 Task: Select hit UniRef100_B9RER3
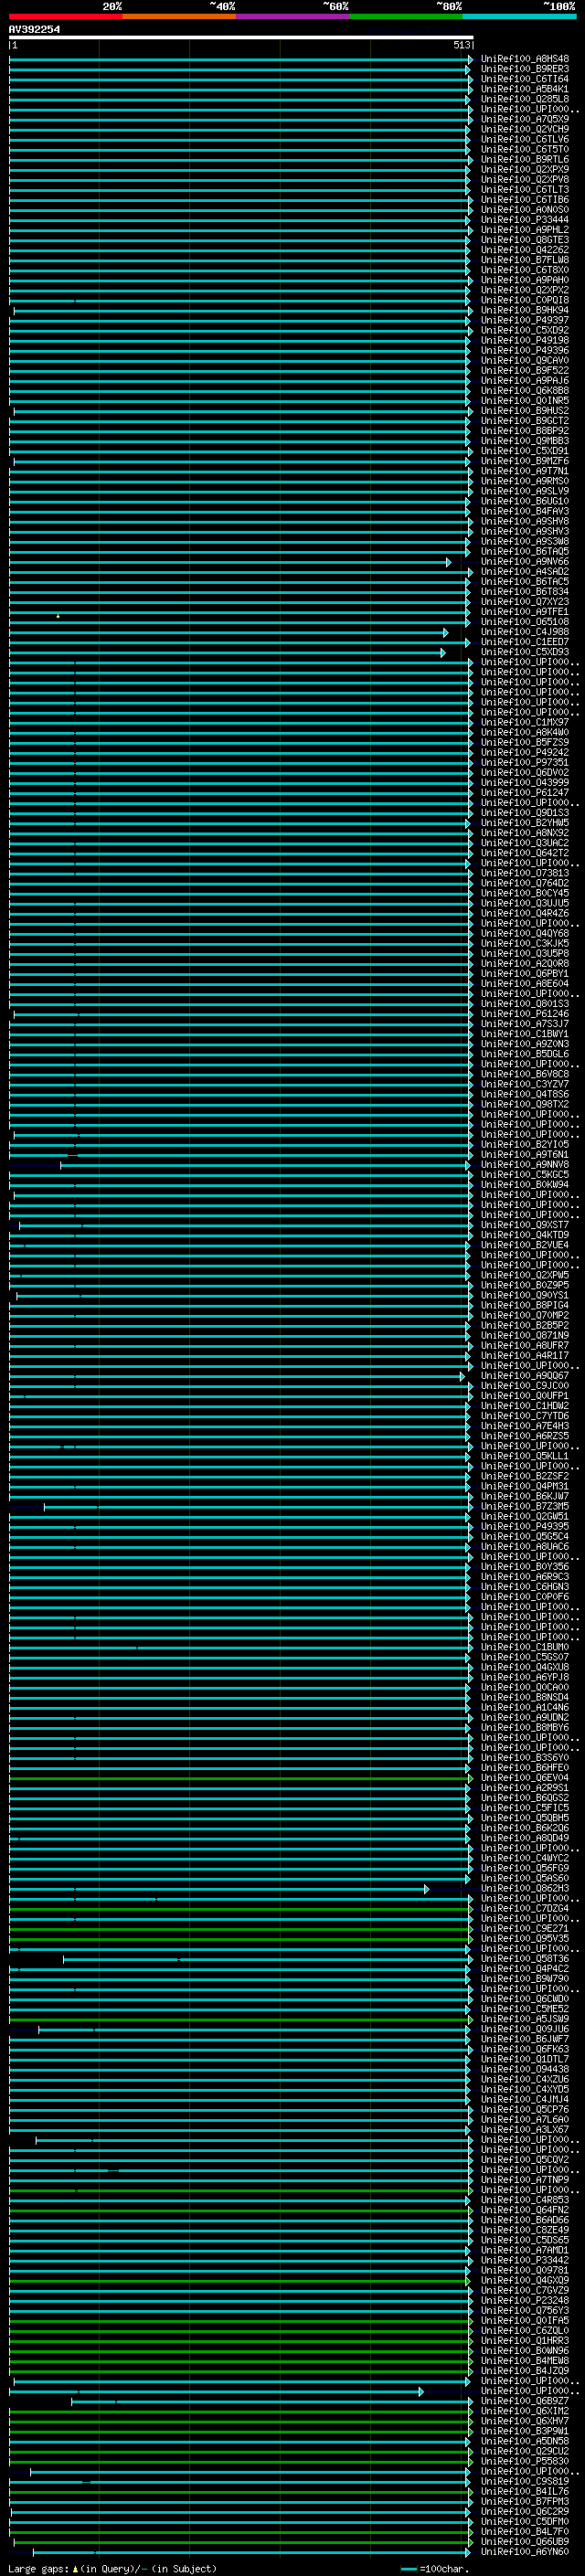point(525,69)
